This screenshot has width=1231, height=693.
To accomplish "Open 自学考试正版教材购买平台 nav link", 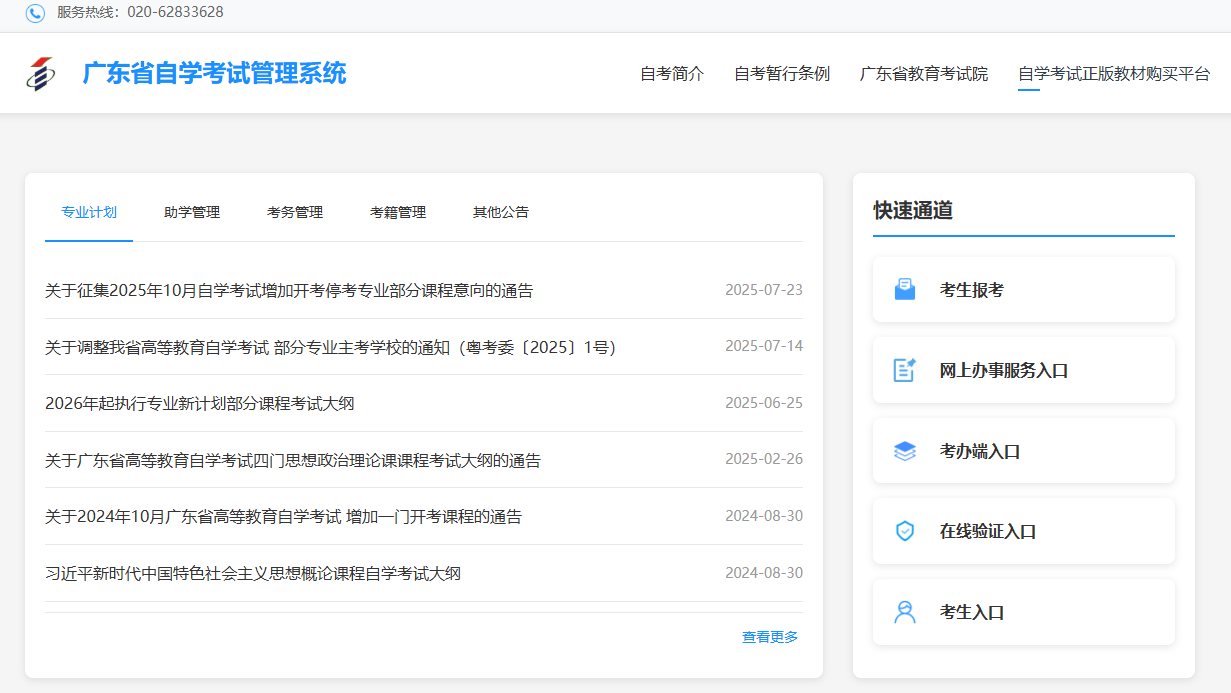I will [x=1114, y=74].
